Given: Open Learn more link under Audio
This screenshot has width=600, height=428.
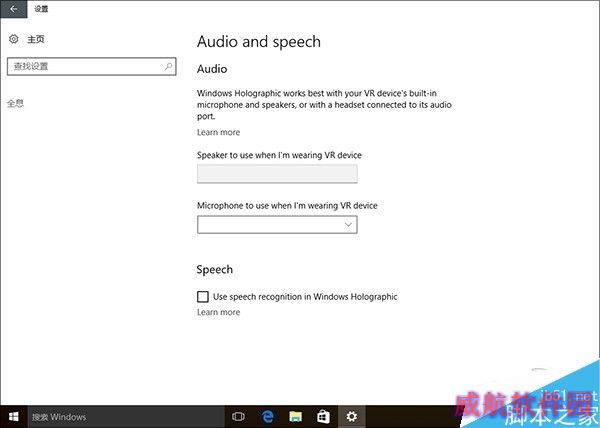Looking at the screenshot, I should point(218,132).
